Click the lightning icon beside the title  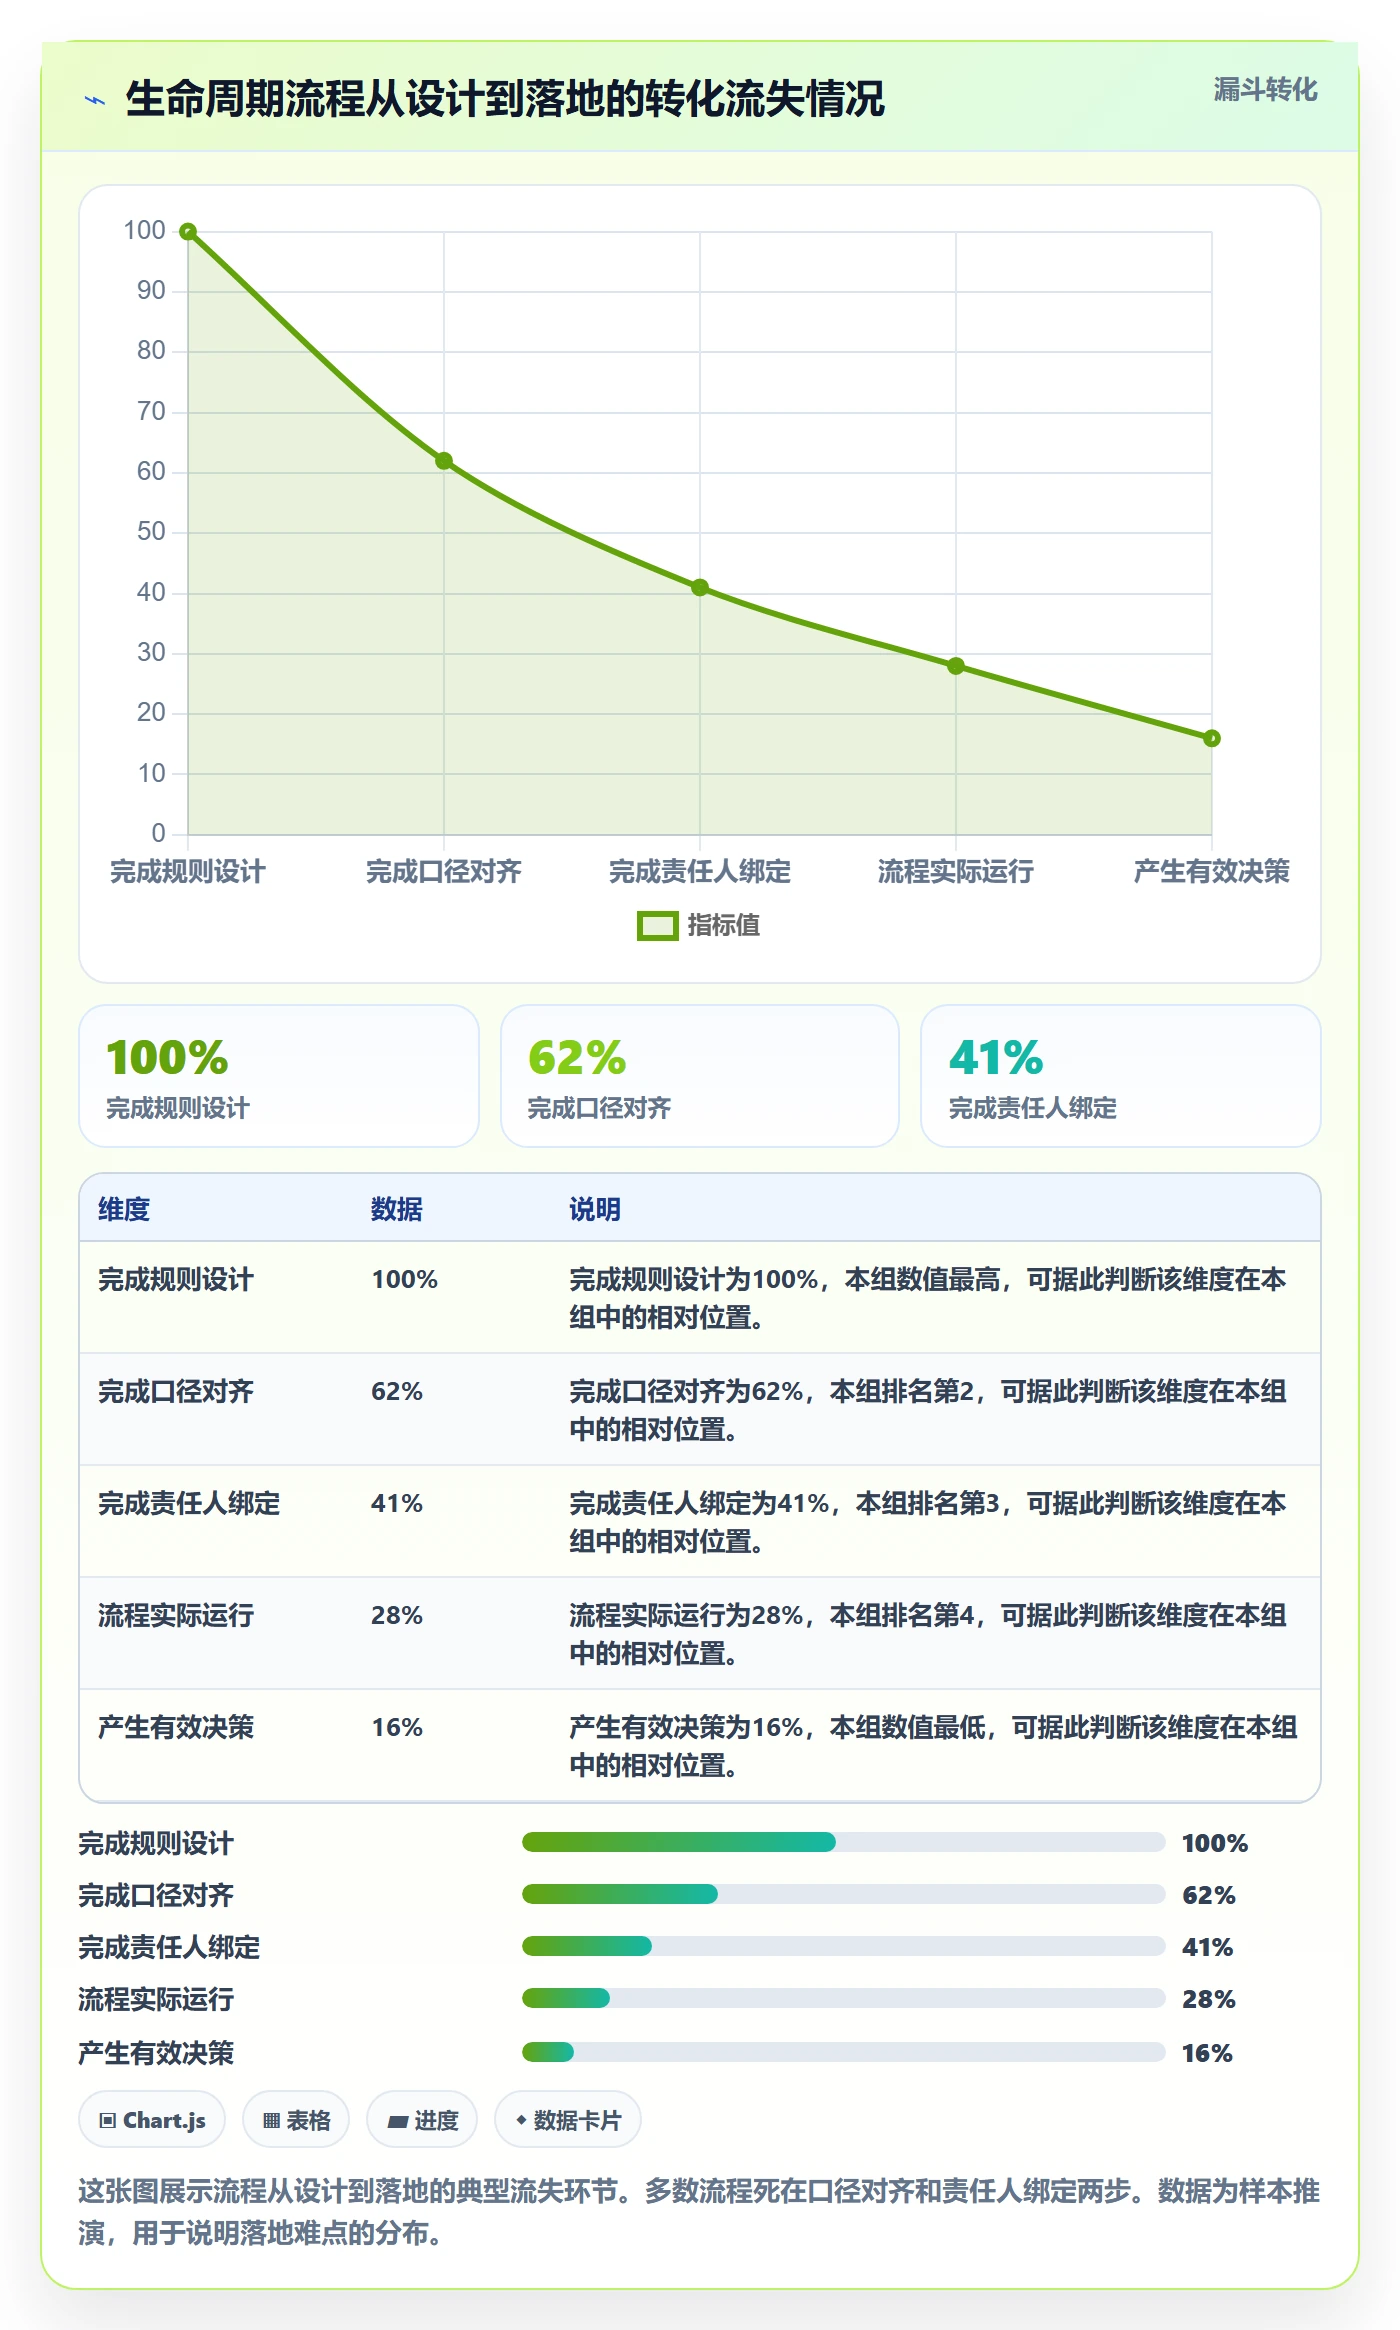[95, 100]
